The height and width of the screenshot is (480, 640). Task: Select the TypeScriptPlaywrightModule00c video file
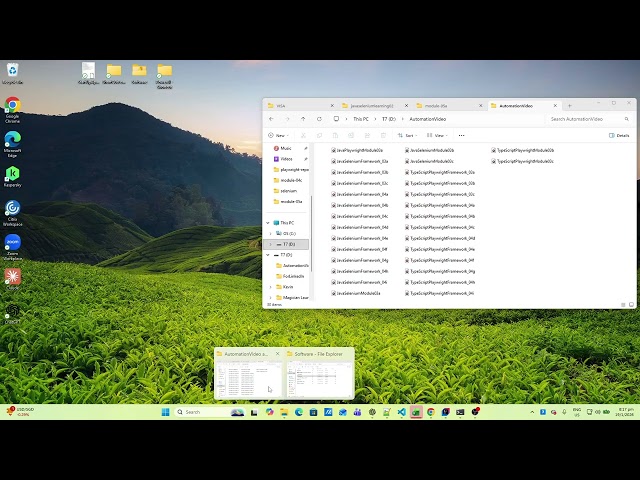click(523, 161)
